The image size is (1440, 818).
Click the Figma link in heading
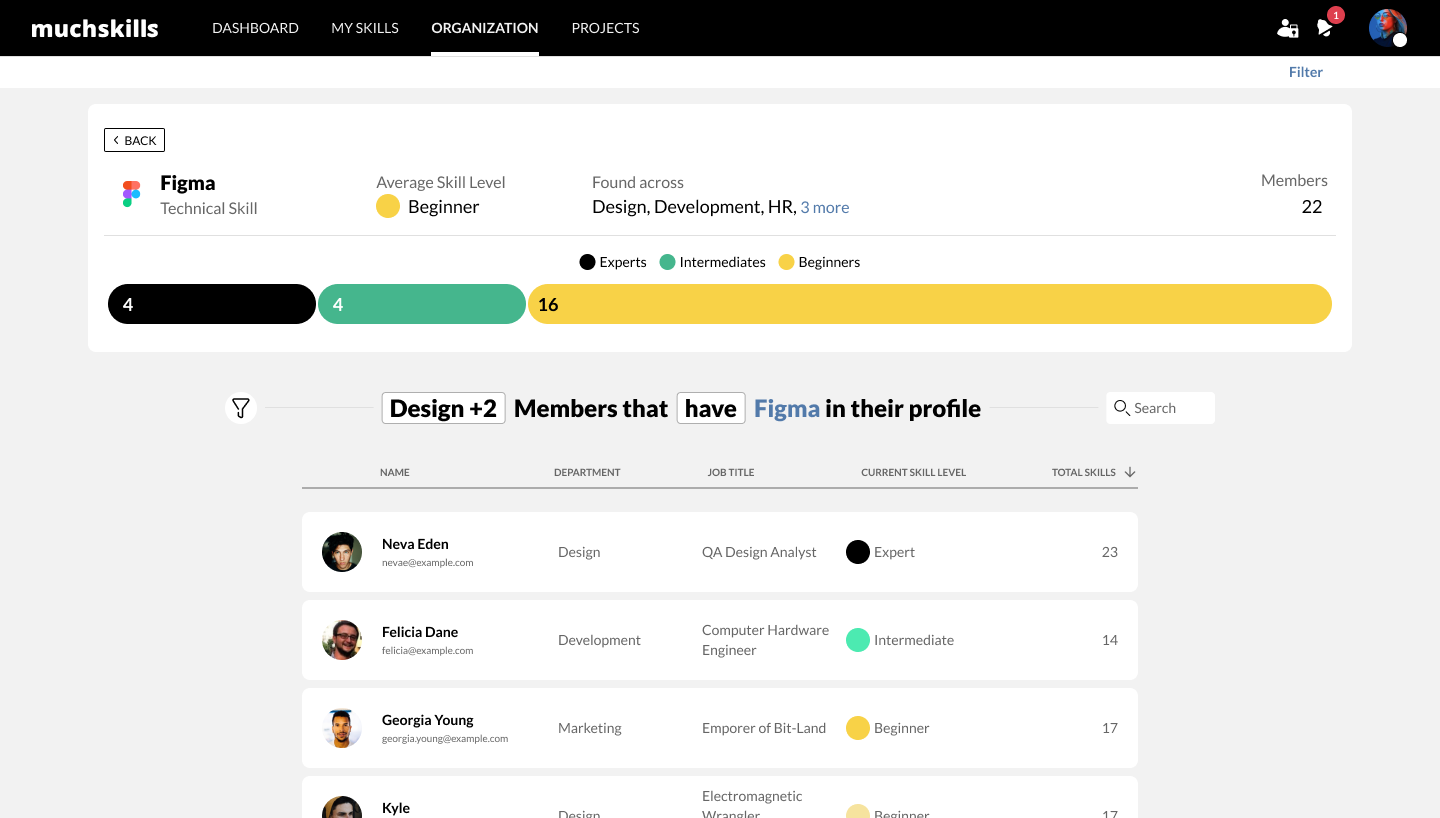coord(787,408)
